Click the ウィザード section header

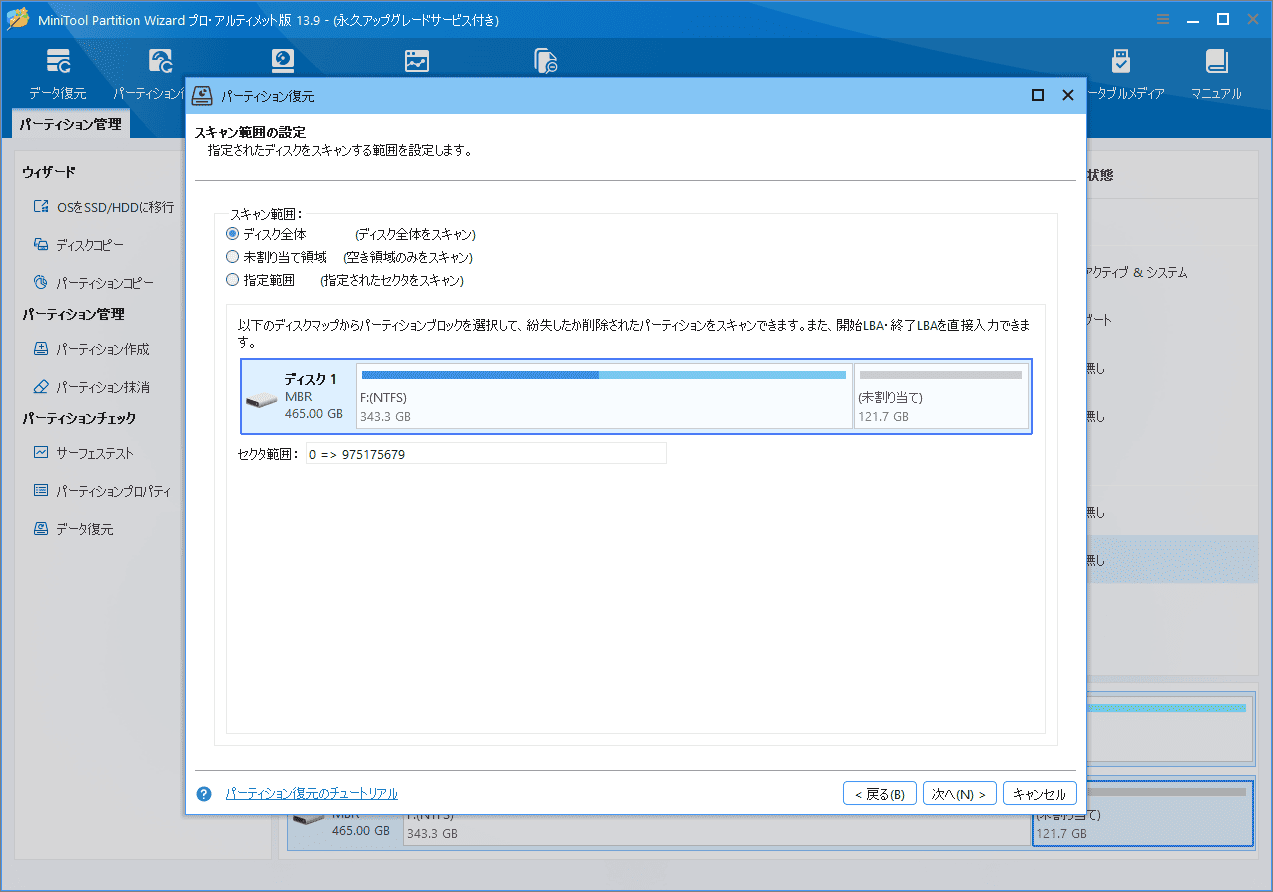point(49,172)
